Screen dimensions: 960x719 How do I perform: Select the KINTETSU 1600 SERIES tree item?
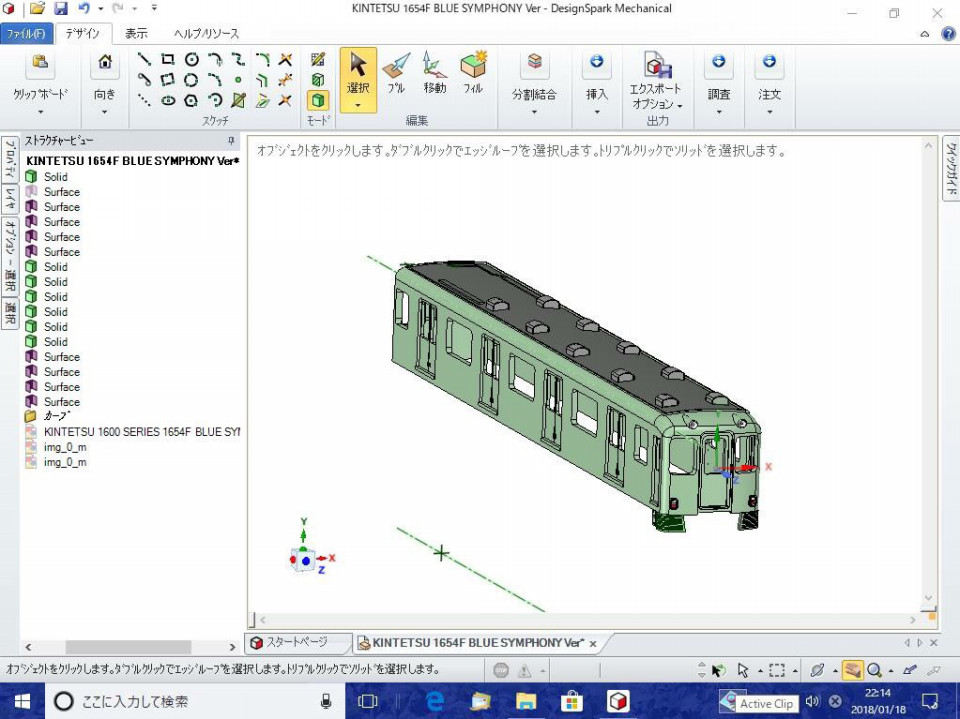[132, 432]
